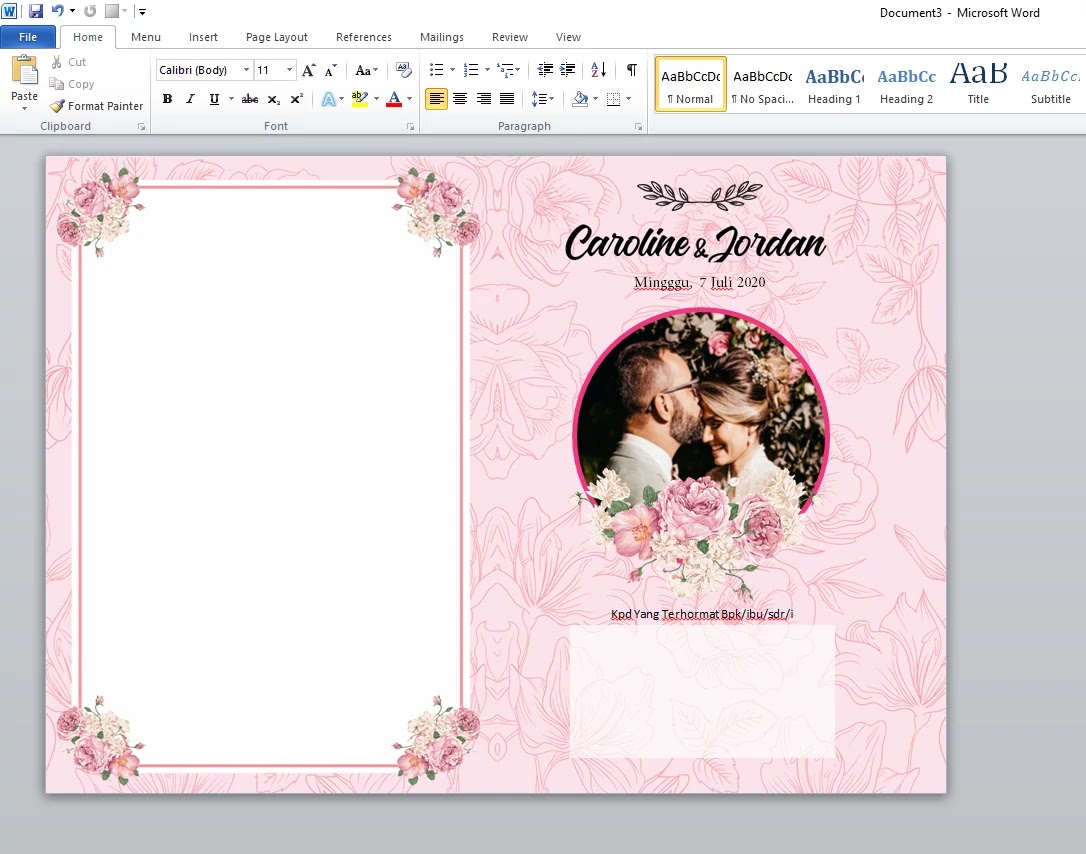1086x854 pixels.
Task: Toggle Underline formatting
Action: tap(214, 99)
